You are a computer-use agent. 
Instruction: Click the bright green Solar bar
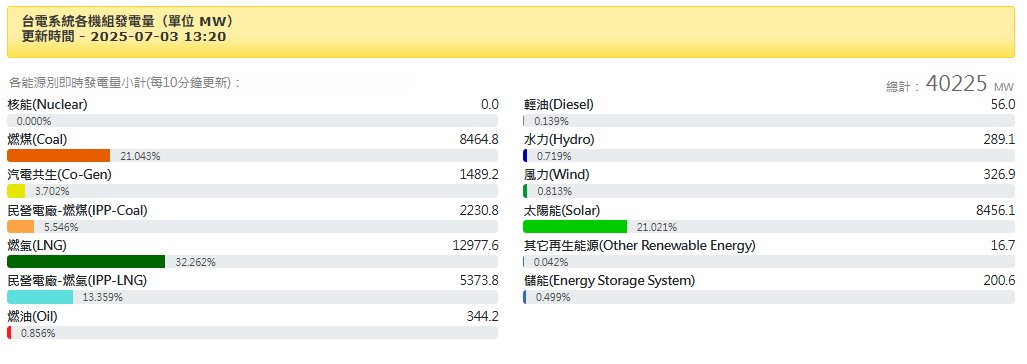pyautogui.click(x=575, y=227)
